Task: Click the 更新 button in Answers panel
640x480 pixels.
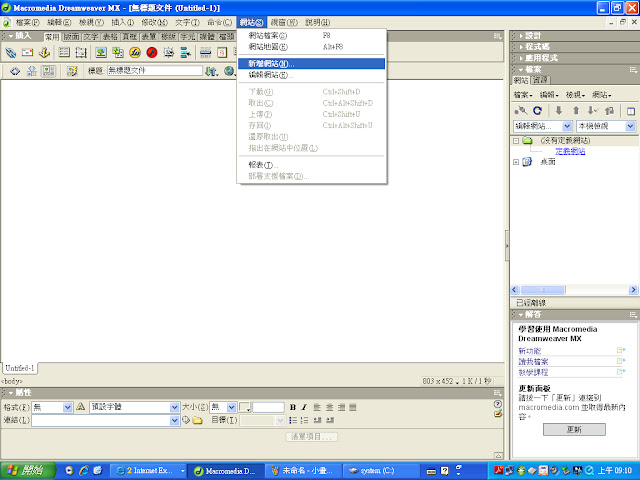Action: (574, 429)
